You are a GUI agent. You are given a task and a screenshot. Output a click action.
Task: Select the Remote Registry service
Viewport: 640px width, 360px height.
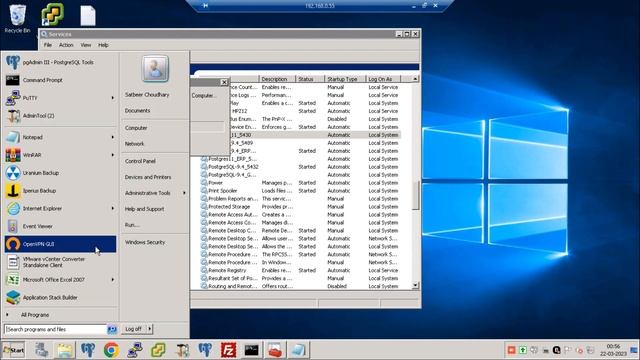(300, 270)
